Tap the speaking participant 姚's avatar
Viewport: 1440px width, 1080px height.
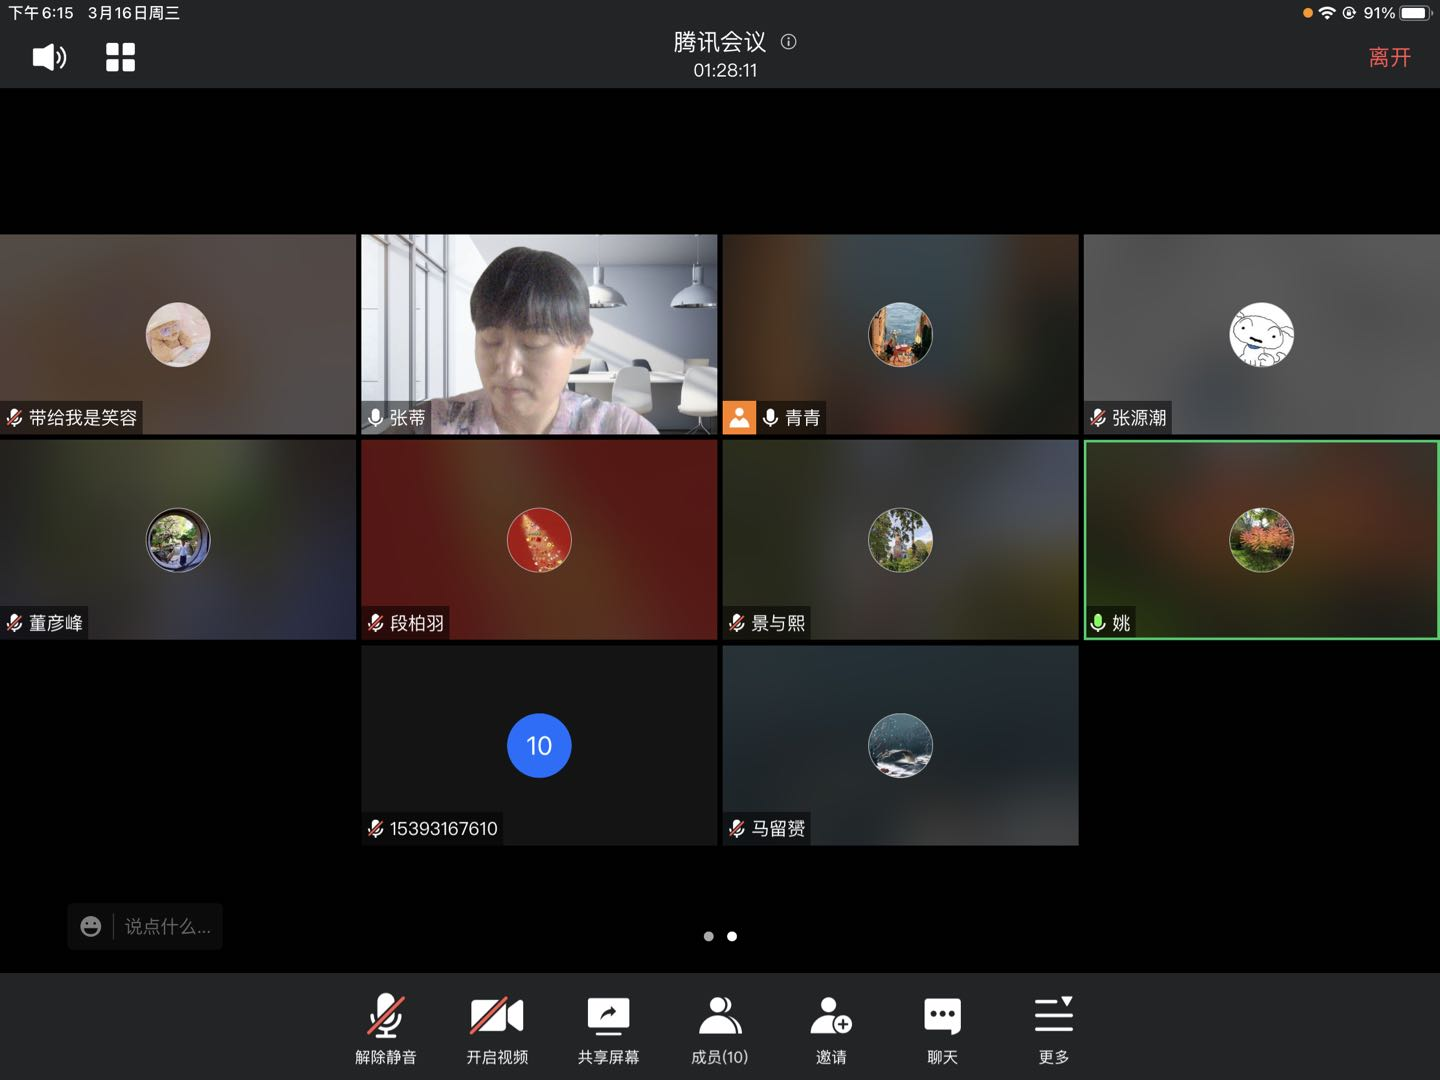pos(1261,540)
